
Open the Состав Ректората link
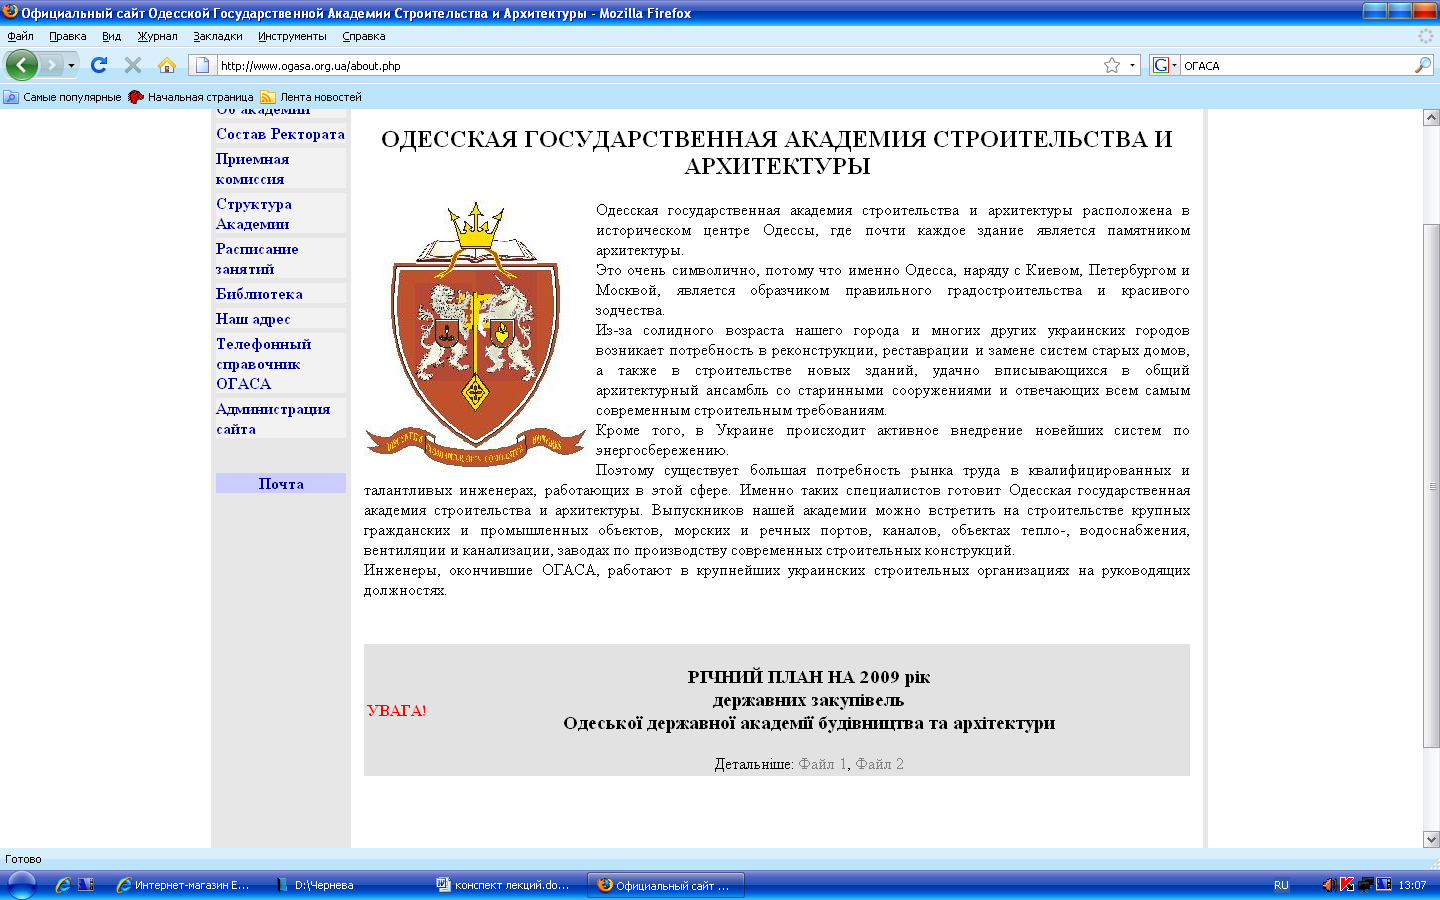click(x=280, y=134)
